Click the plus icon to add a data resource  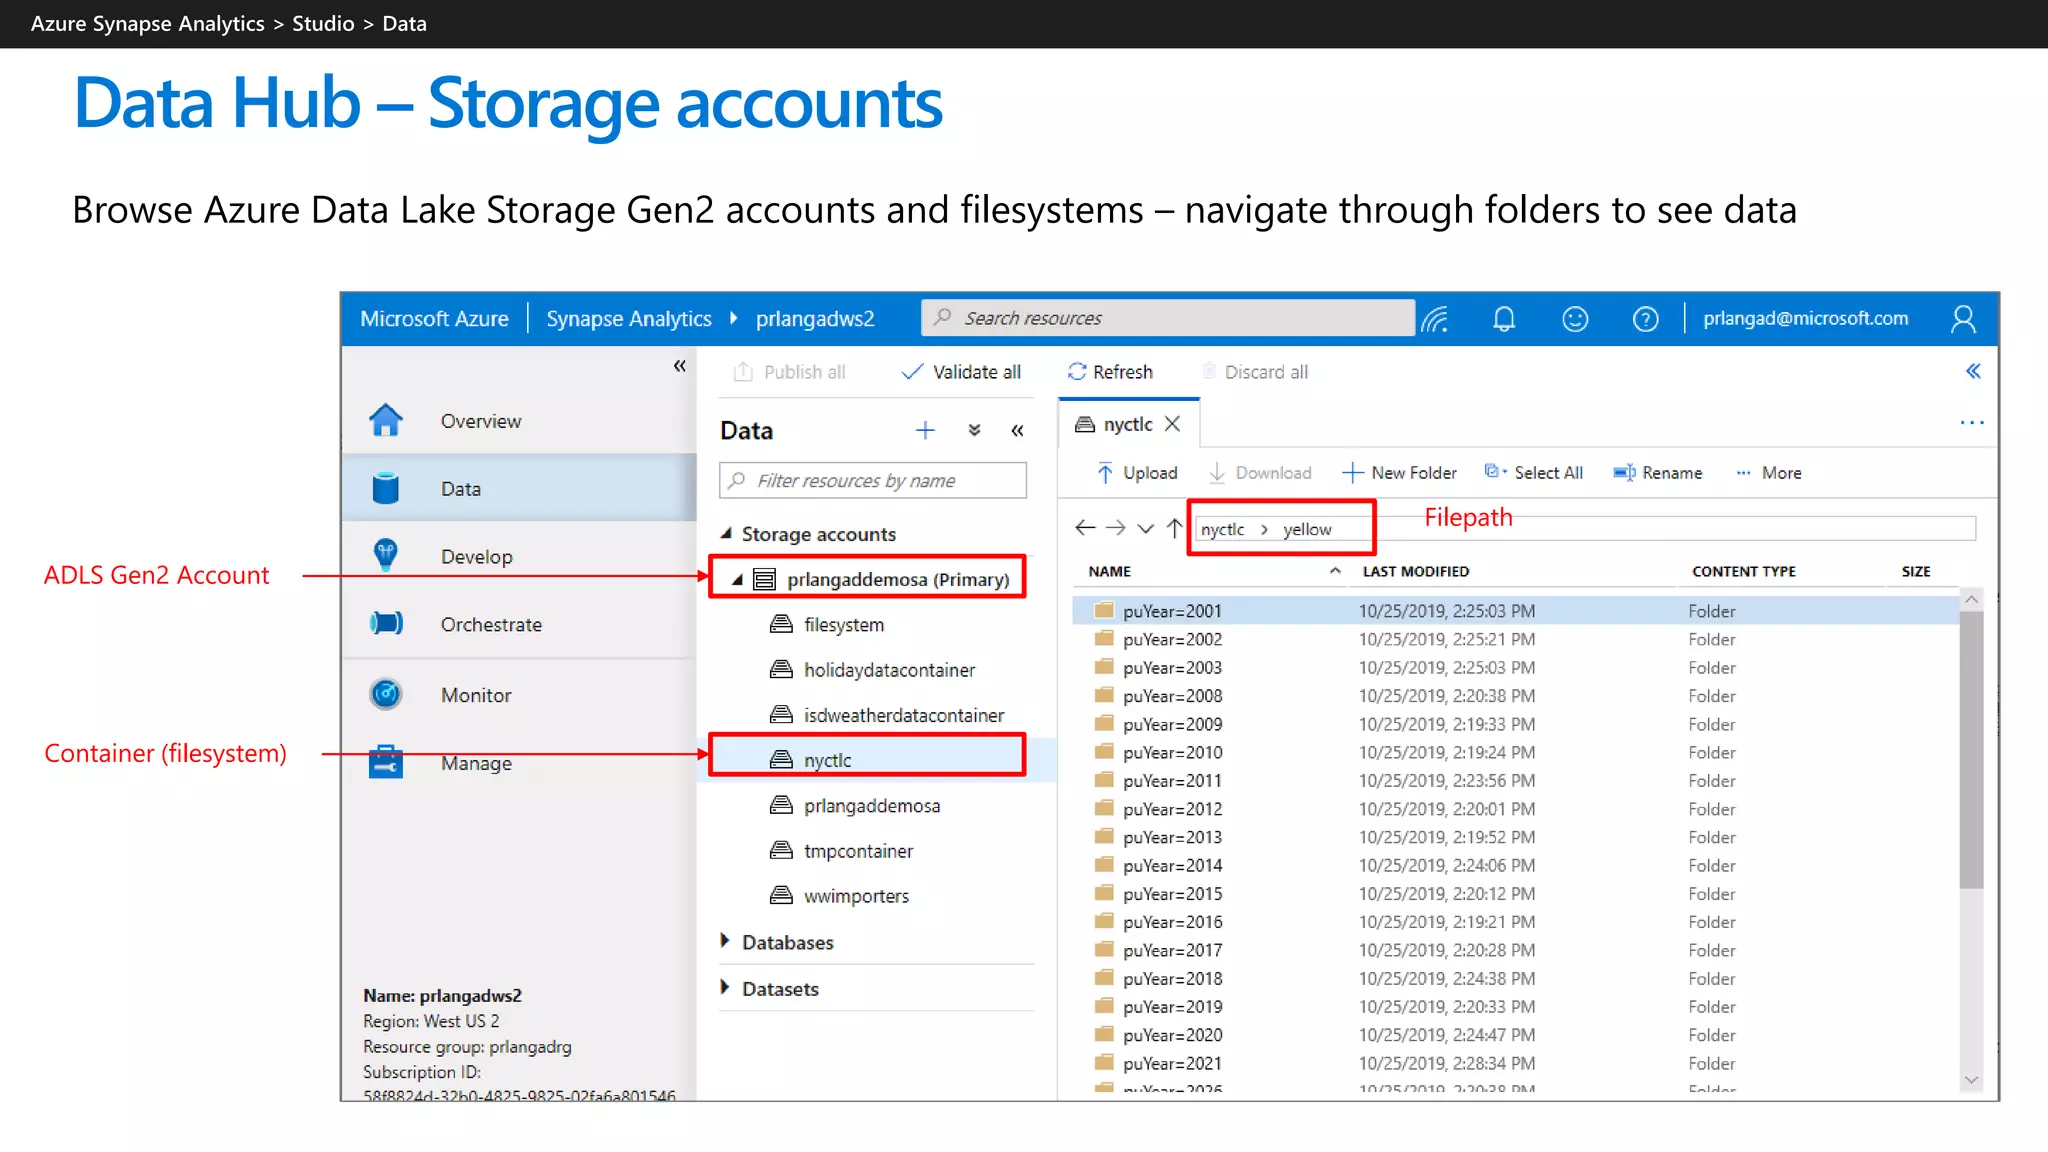925,430
